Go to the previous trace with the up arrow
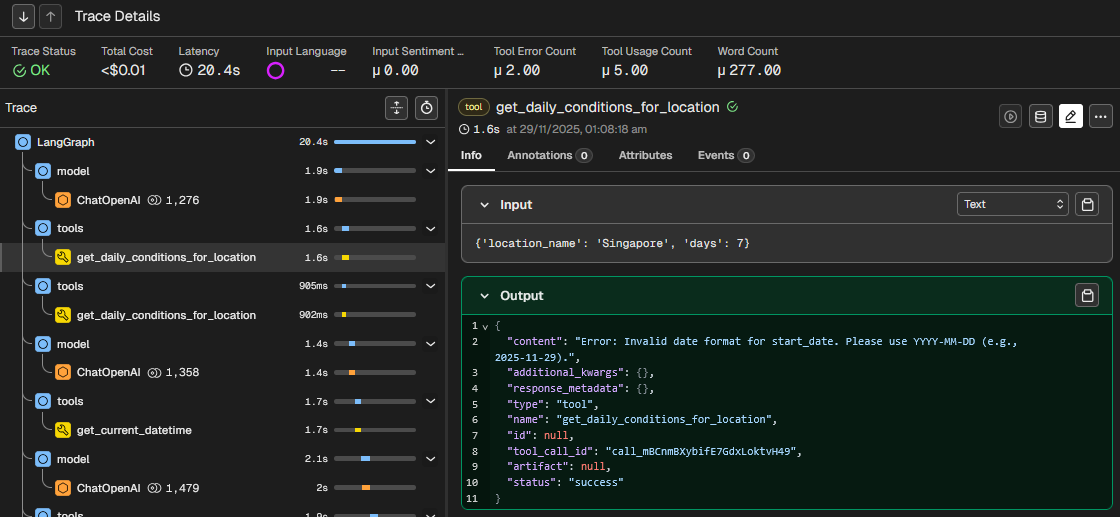This screenshot has height=517, width=1120. click(x=51, y=16)
